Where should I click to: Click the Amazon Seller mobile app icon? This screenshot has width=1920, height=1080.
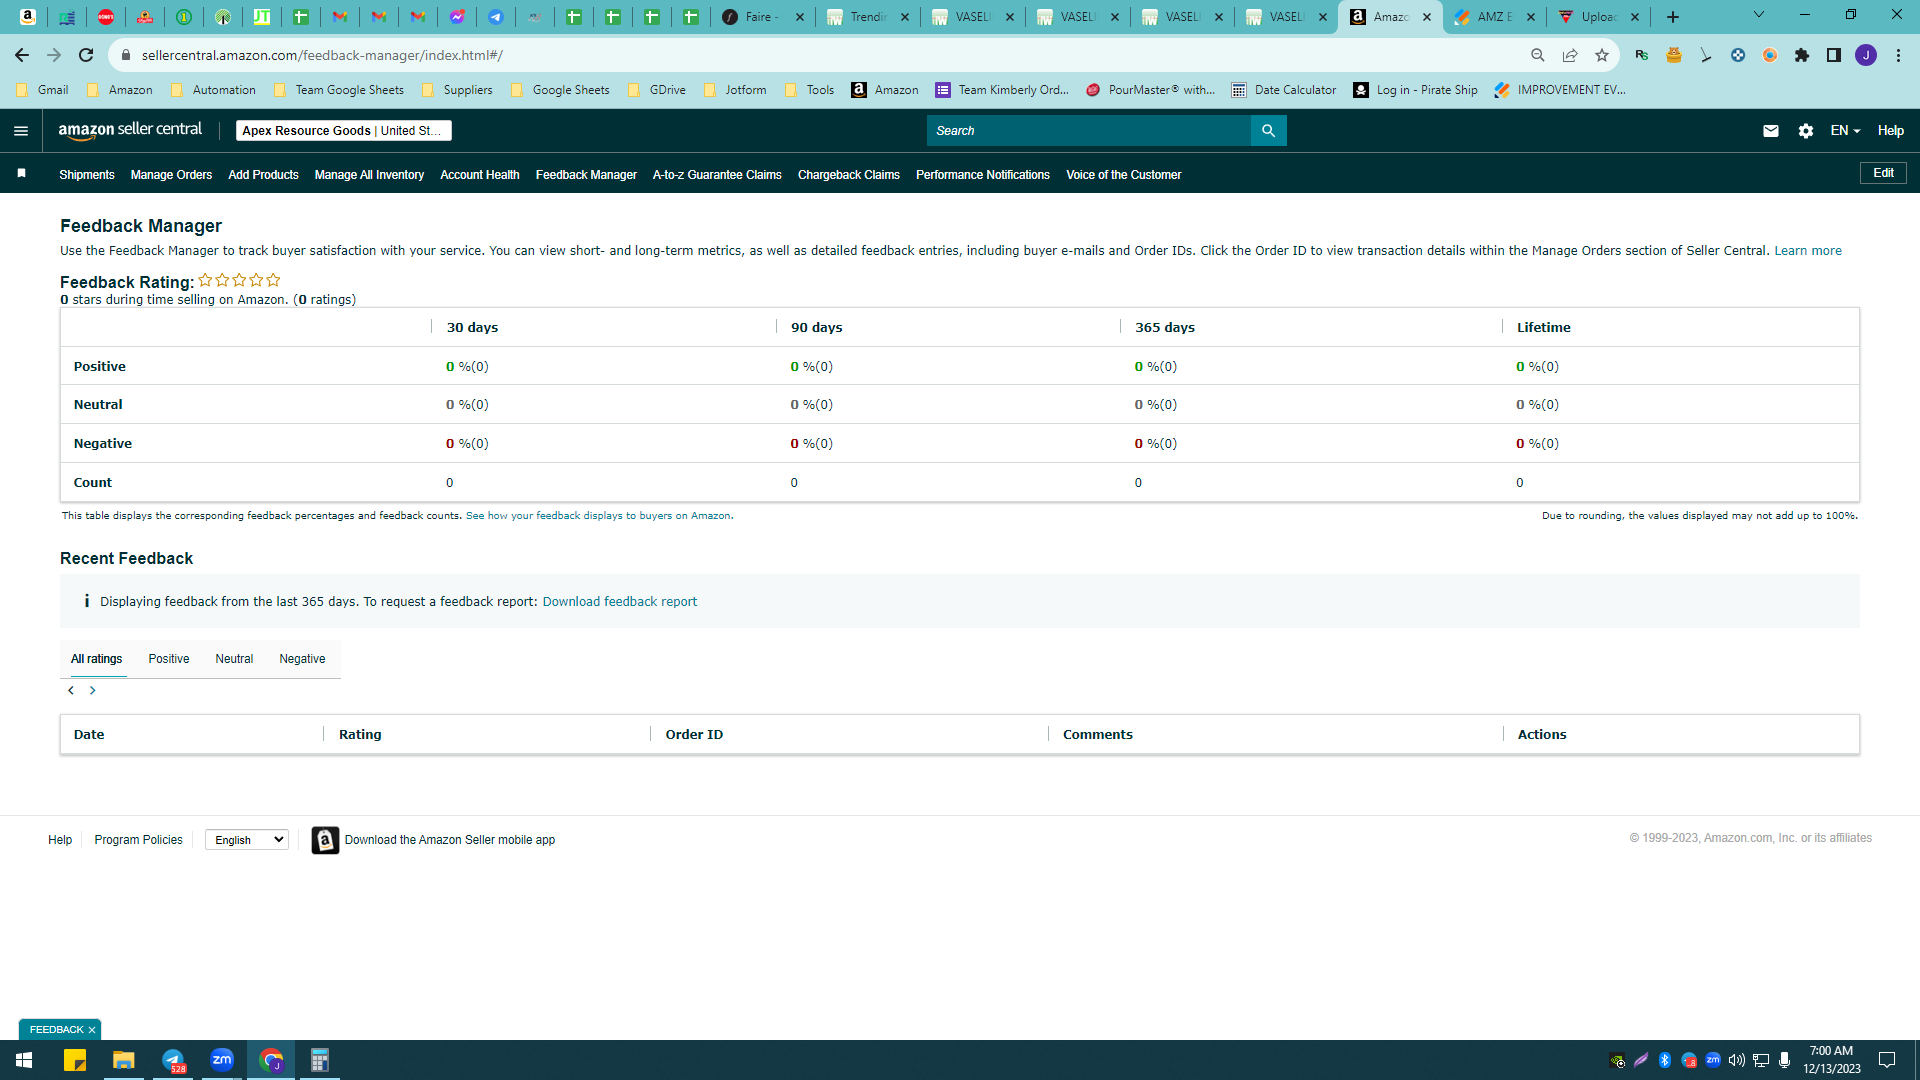325,840
